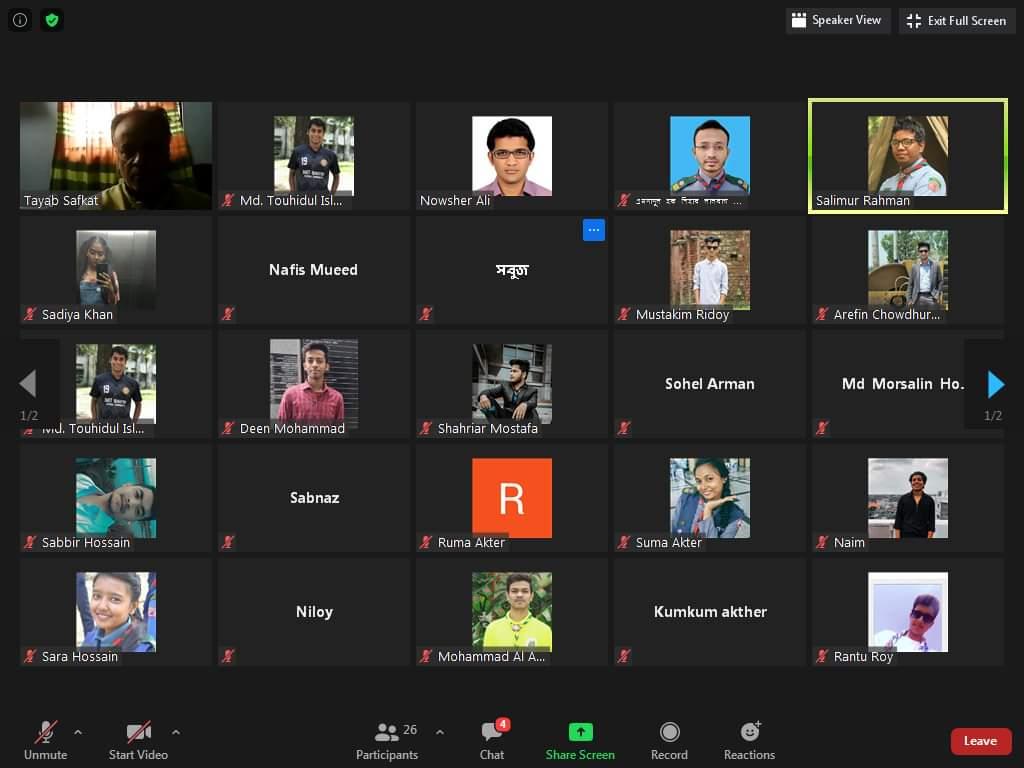
Task: Switch to Speaker View
Action: tap(837, 20)
